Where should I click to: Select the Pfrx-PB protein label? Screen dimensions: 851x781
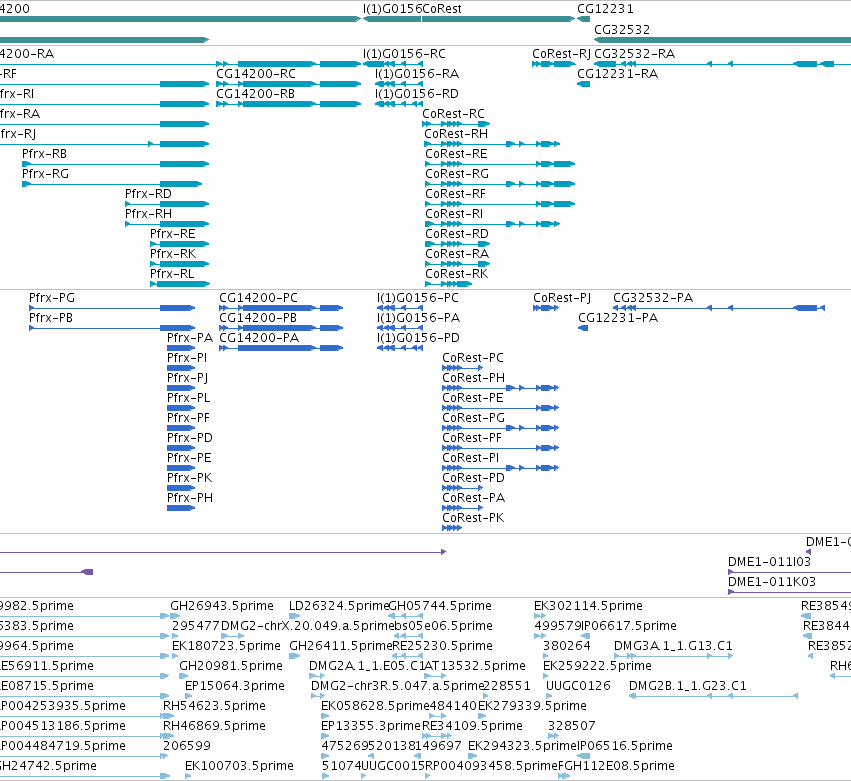[51, 318]
